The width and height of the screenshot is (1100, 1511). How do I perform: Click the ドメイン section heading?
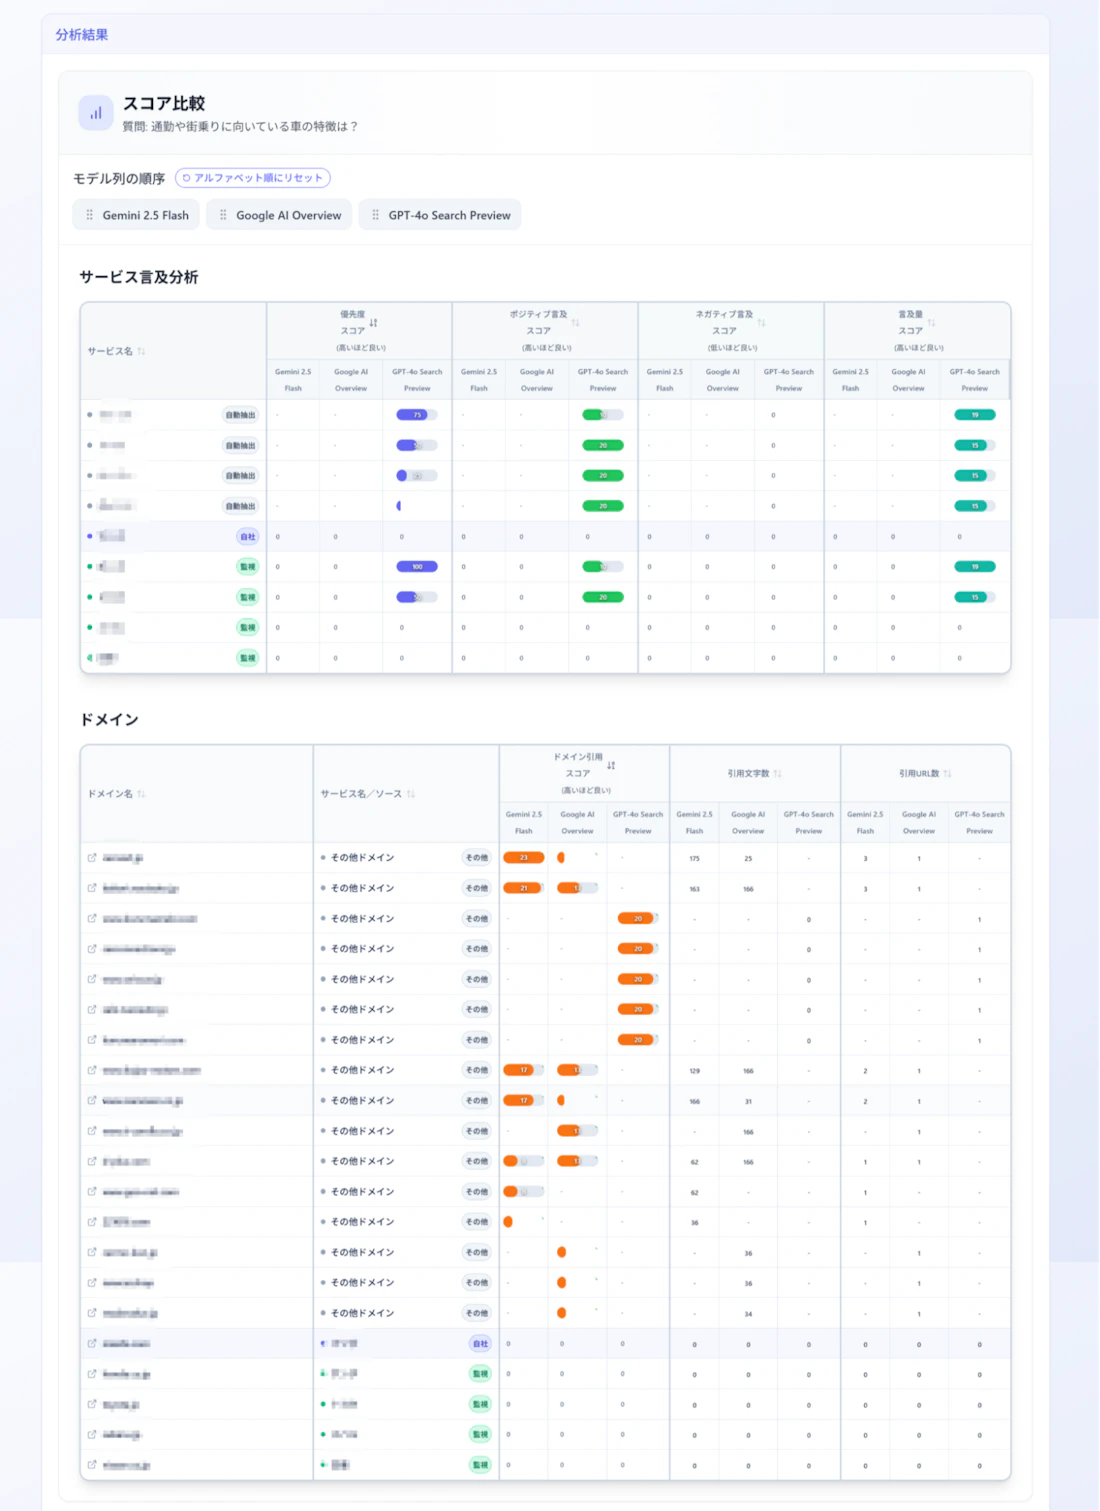(x=109, y=720)
